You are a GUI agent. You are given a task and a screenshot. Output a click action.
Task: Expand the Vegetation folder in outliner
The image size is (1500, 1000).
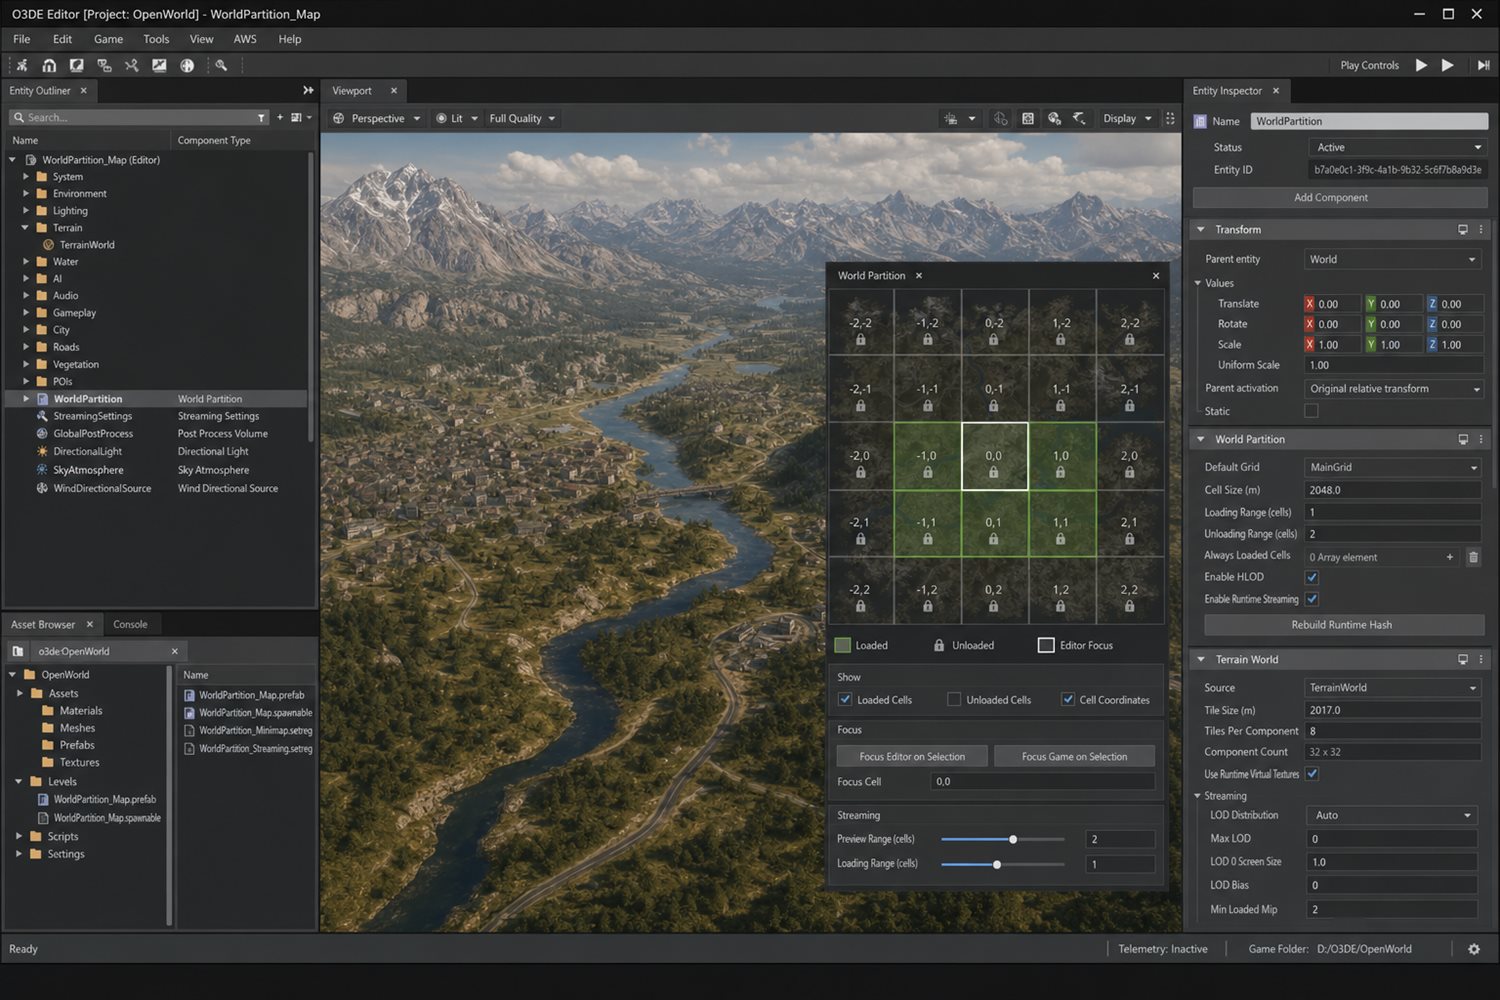click(26, 364)
